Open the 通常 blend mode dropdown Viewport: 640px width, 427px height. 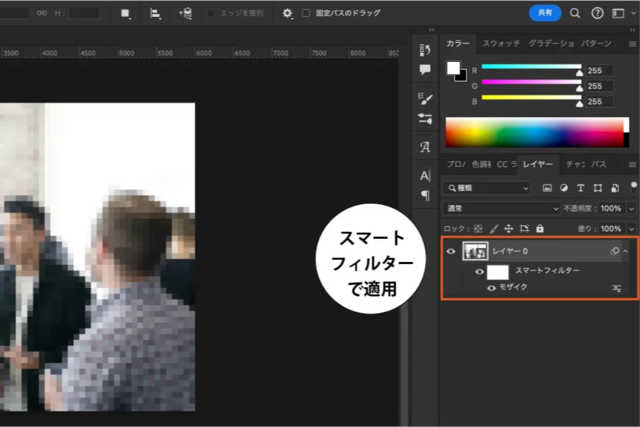click(501, 209)
